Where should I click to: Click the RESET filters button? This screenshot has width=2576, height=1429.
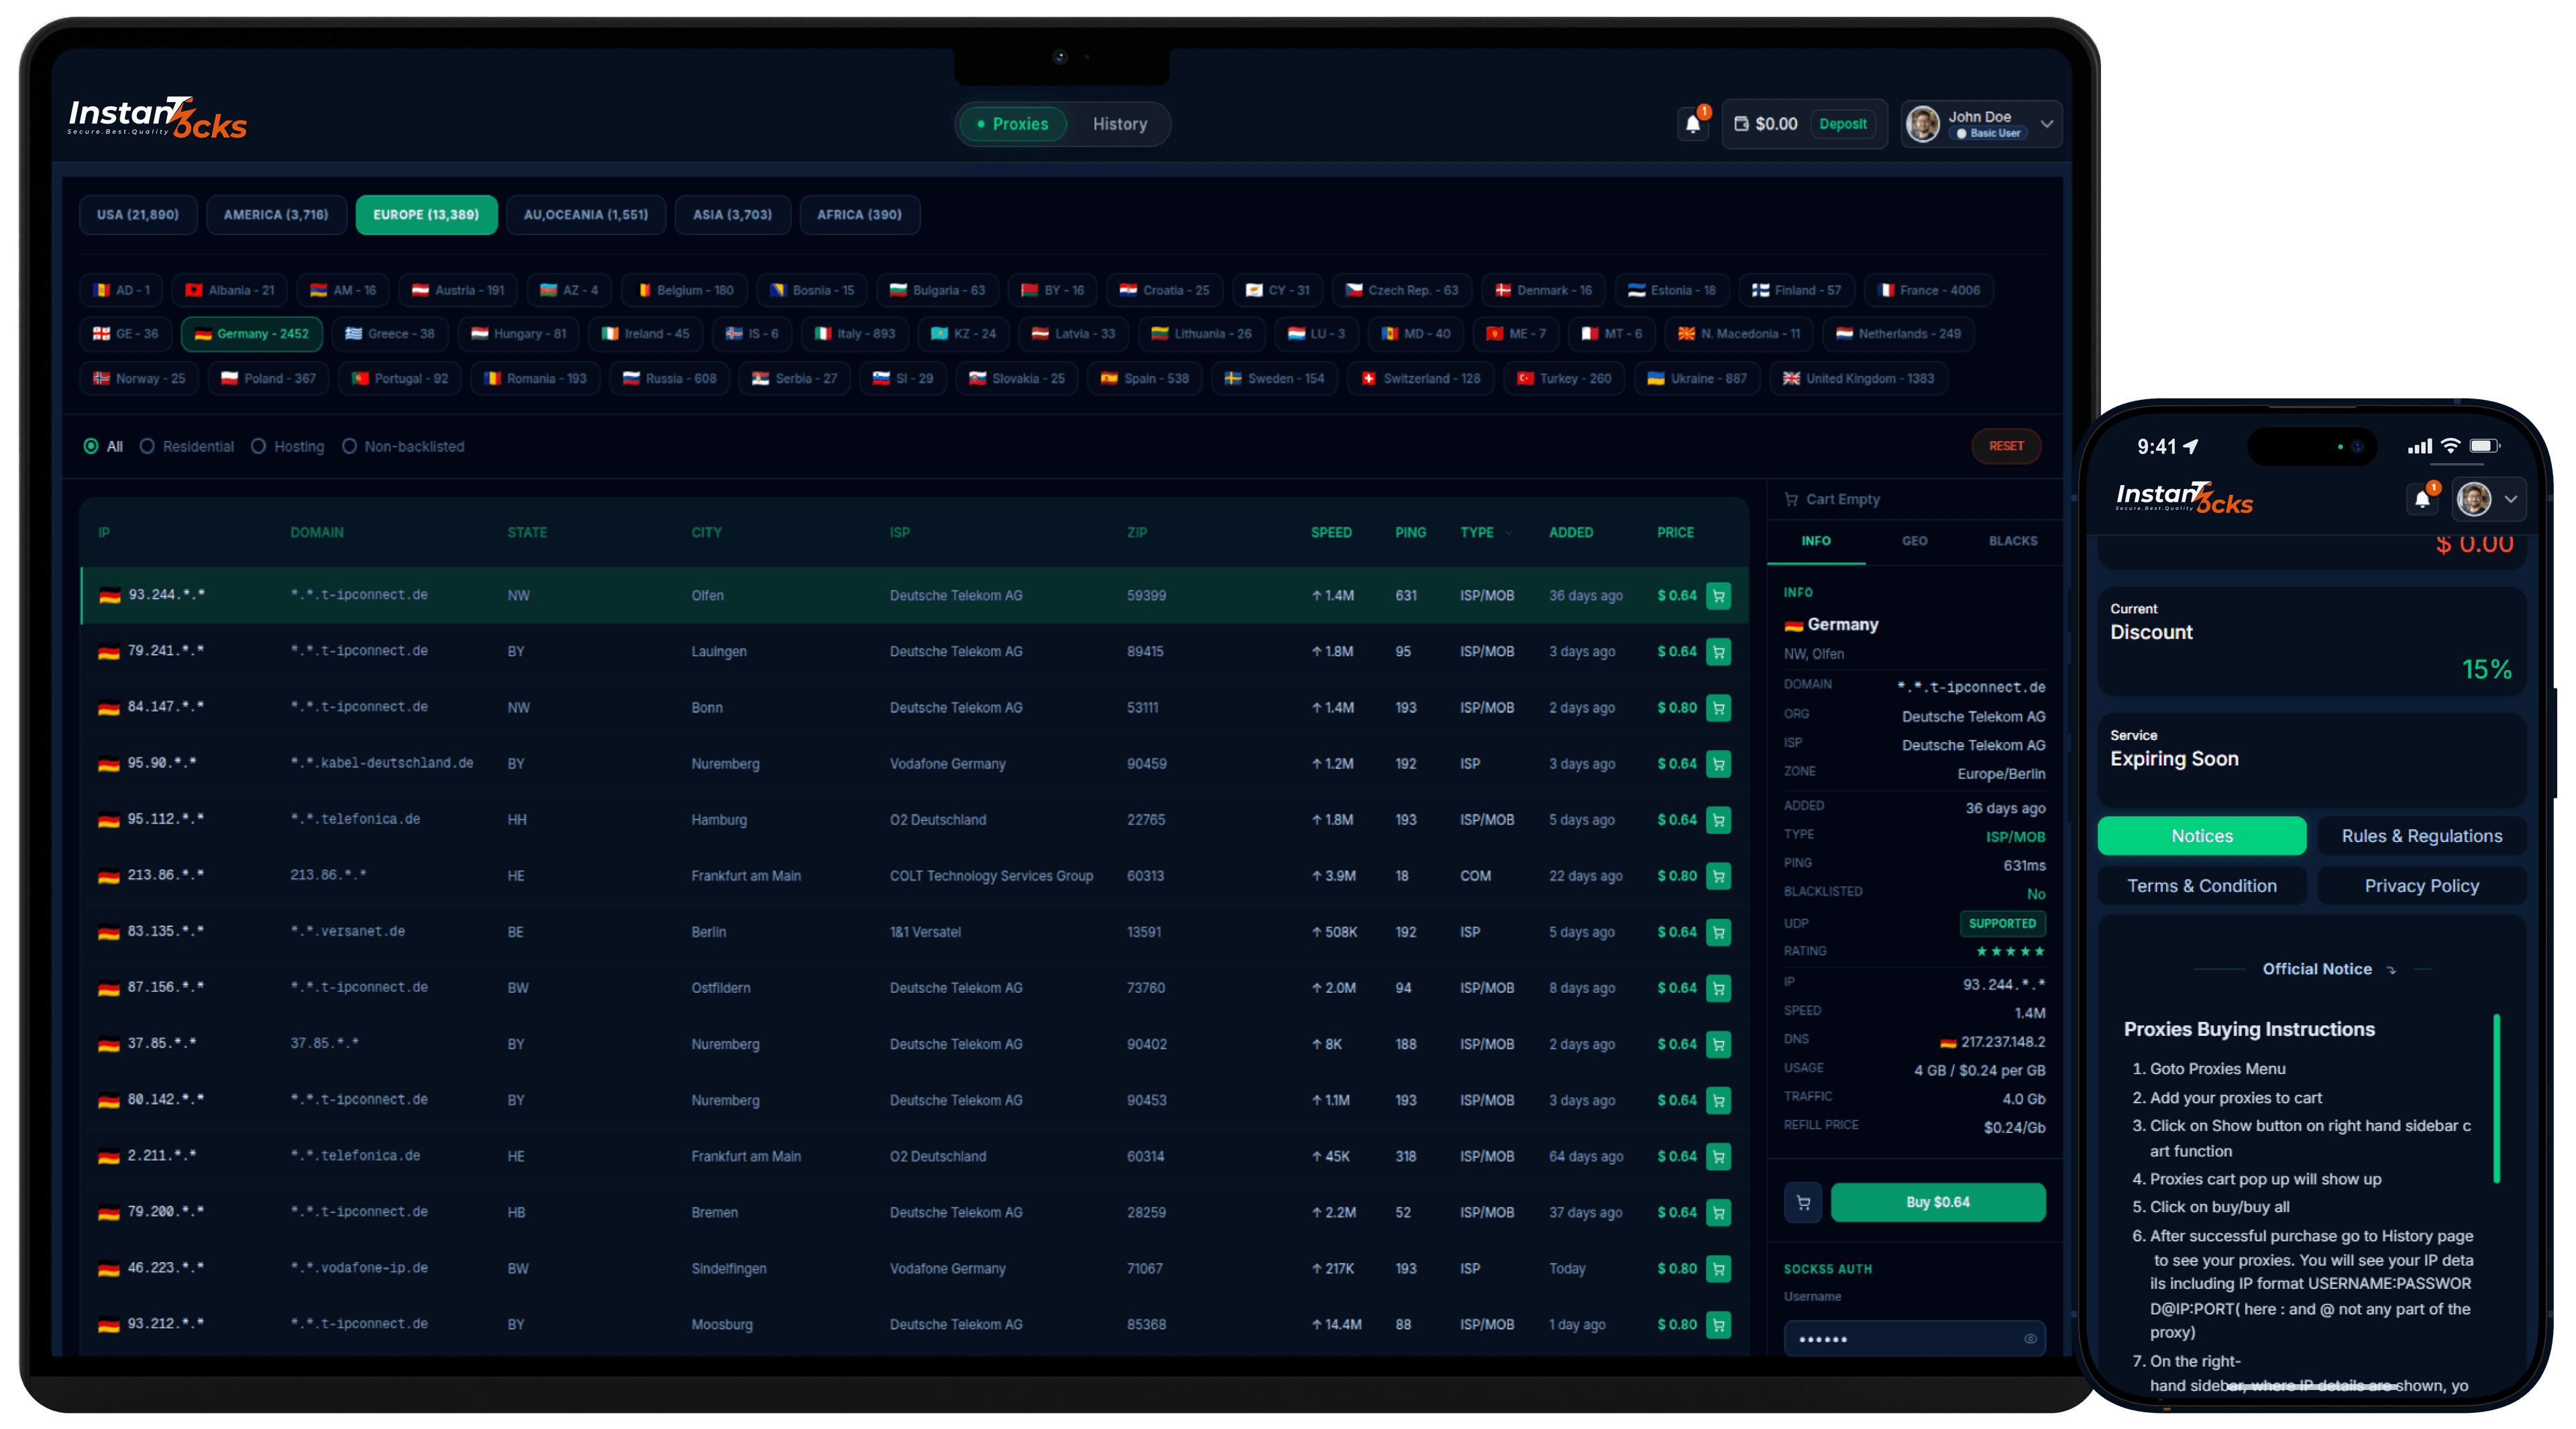(x=2005, y=446)
